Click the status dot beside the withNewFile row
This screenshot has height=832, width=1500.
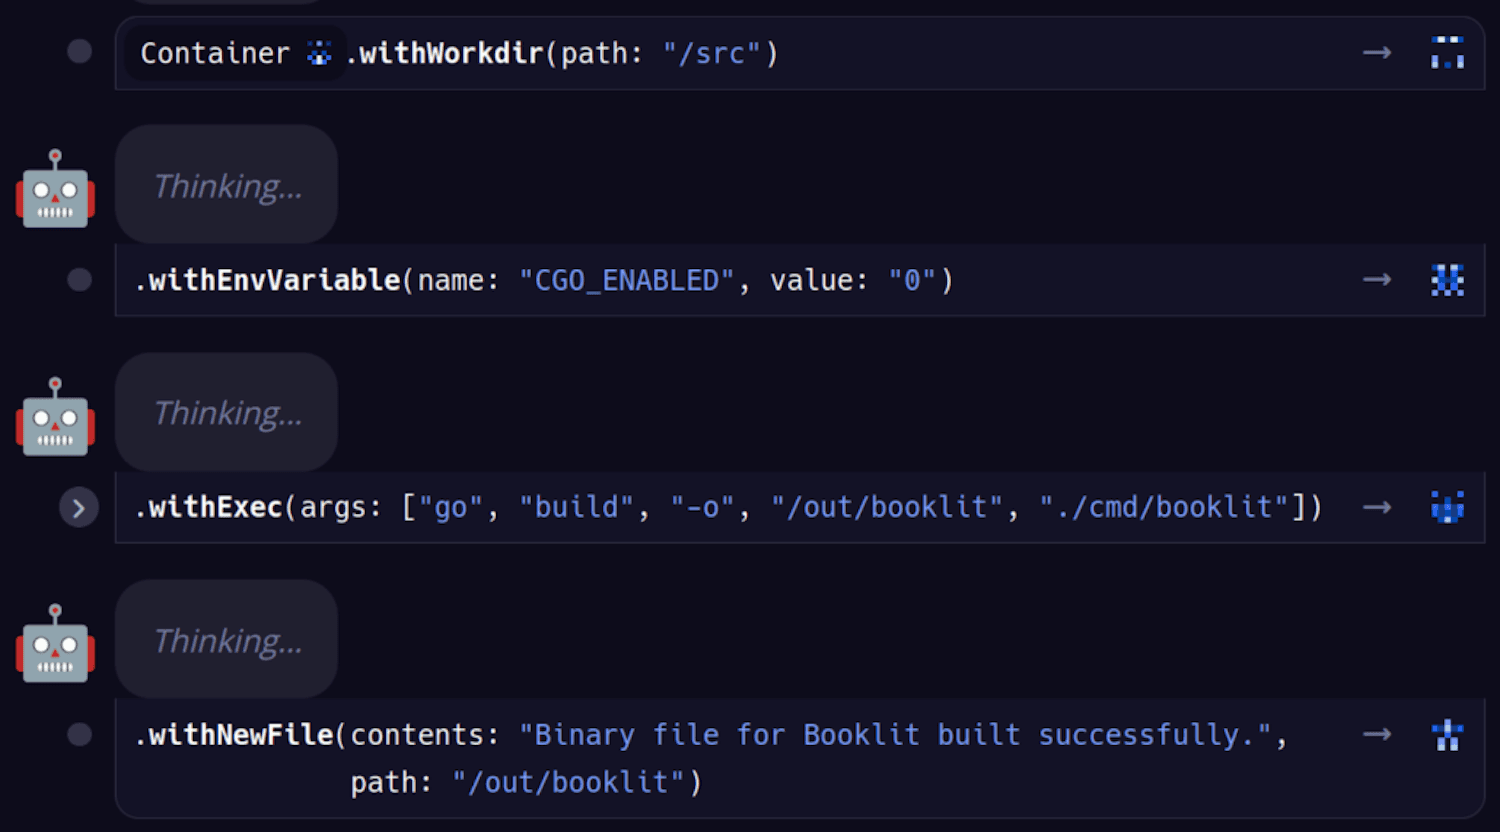click(79, 735)
